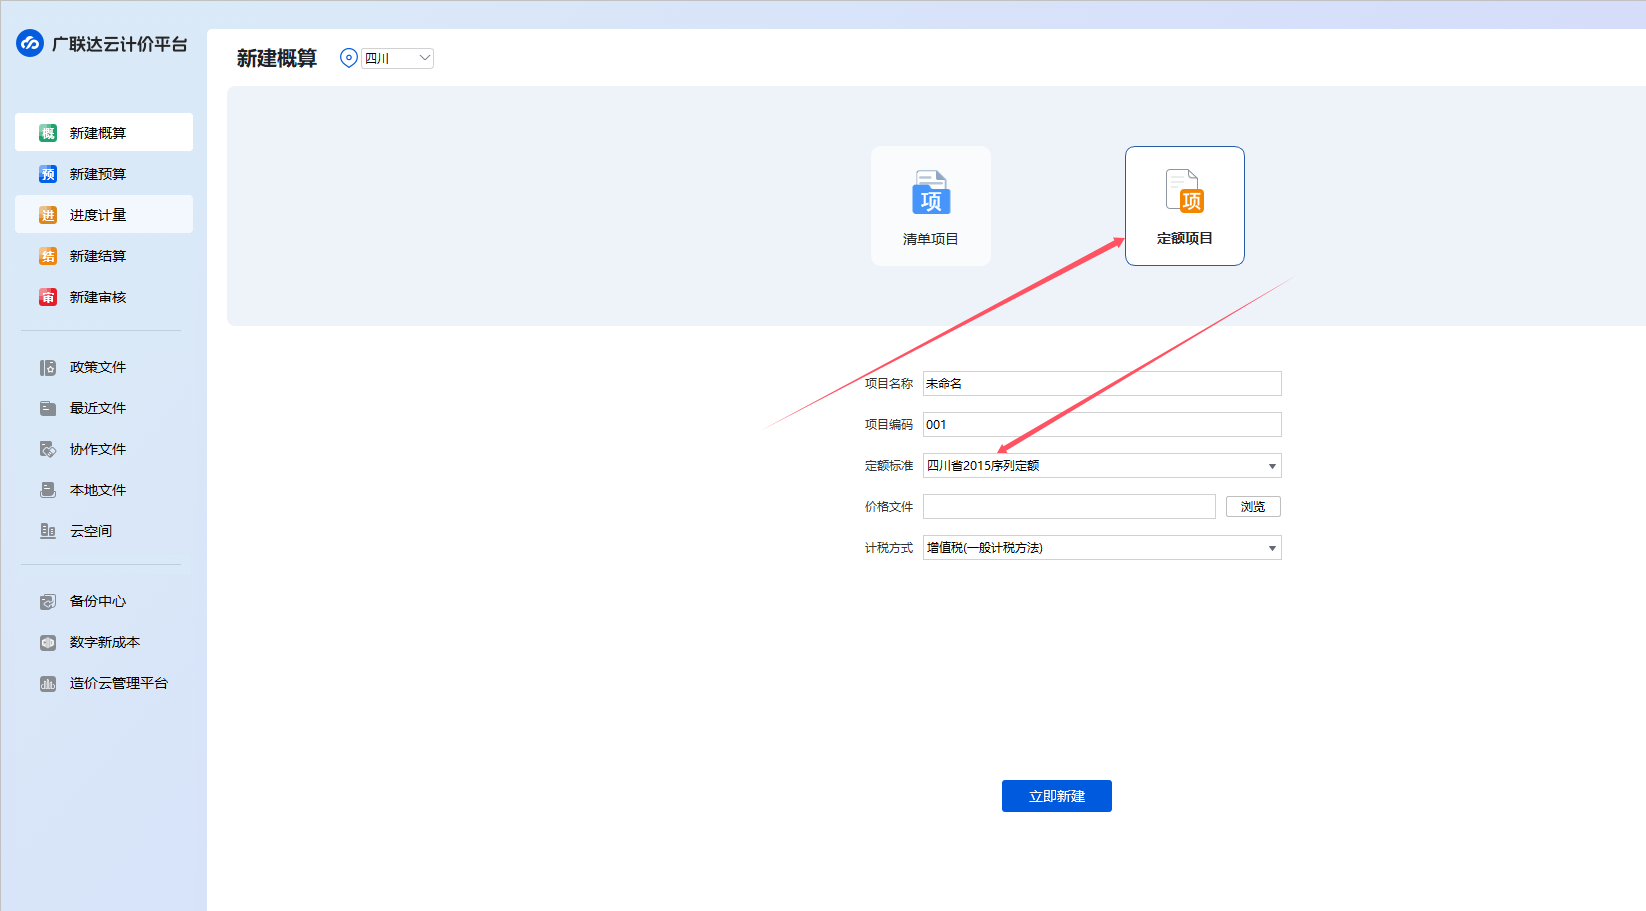Screen dimensions: 1646x911
Task: Go to 进度计量 in the sidebar
Action: [x=104, y=214]
